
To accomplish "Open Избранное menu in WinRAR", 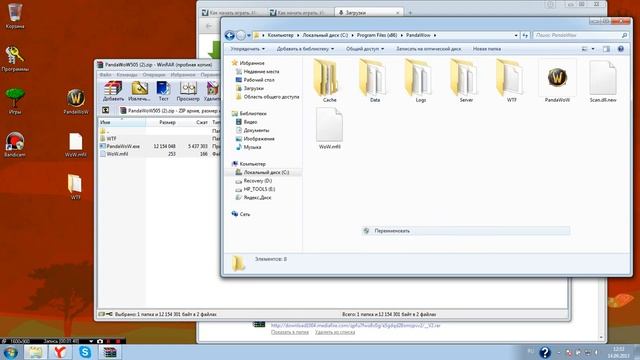I will pyautogui.click(x=183, y=75).
